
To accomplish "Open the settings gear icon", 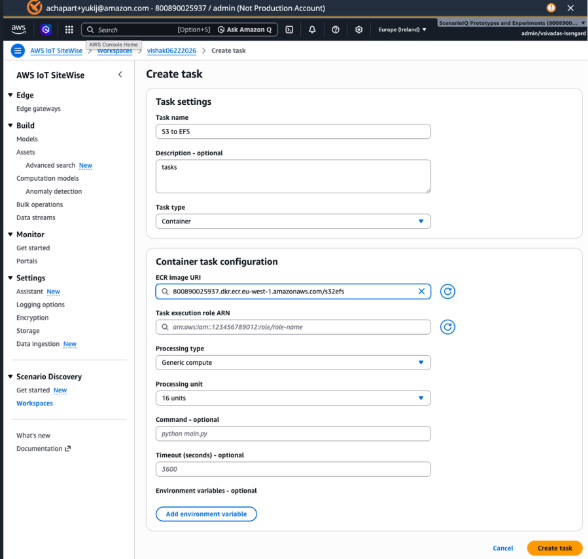I will [358, 30].
